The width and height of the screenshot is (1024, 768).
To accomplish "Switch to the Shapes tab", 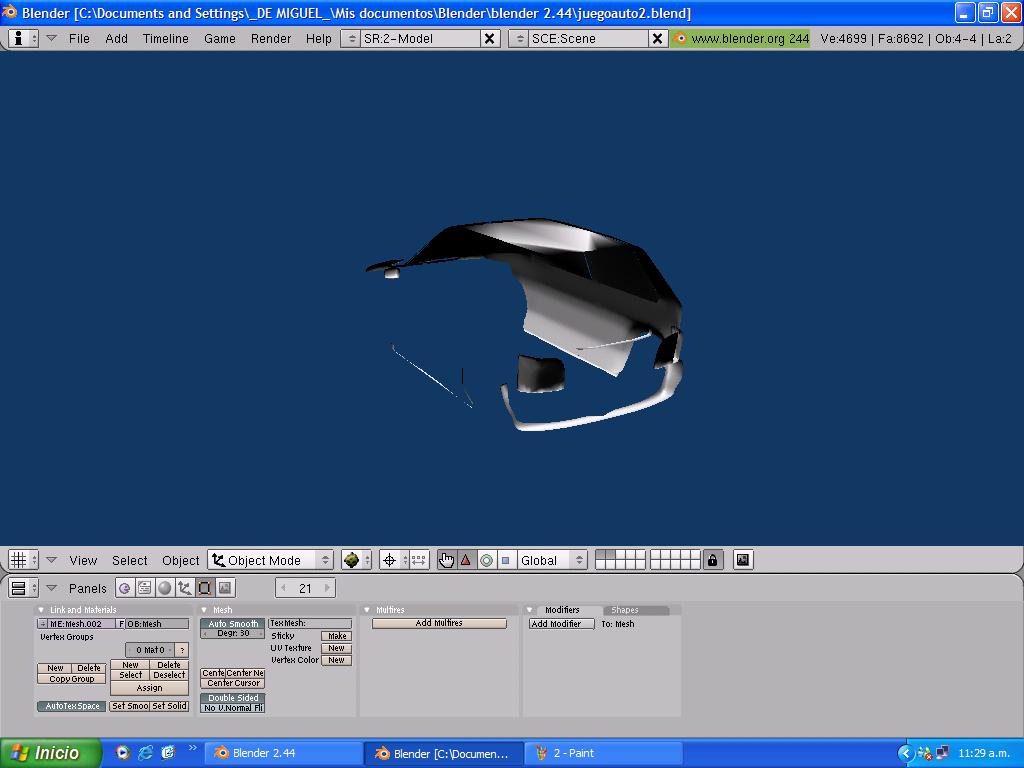I will click(x=625, y=610).
